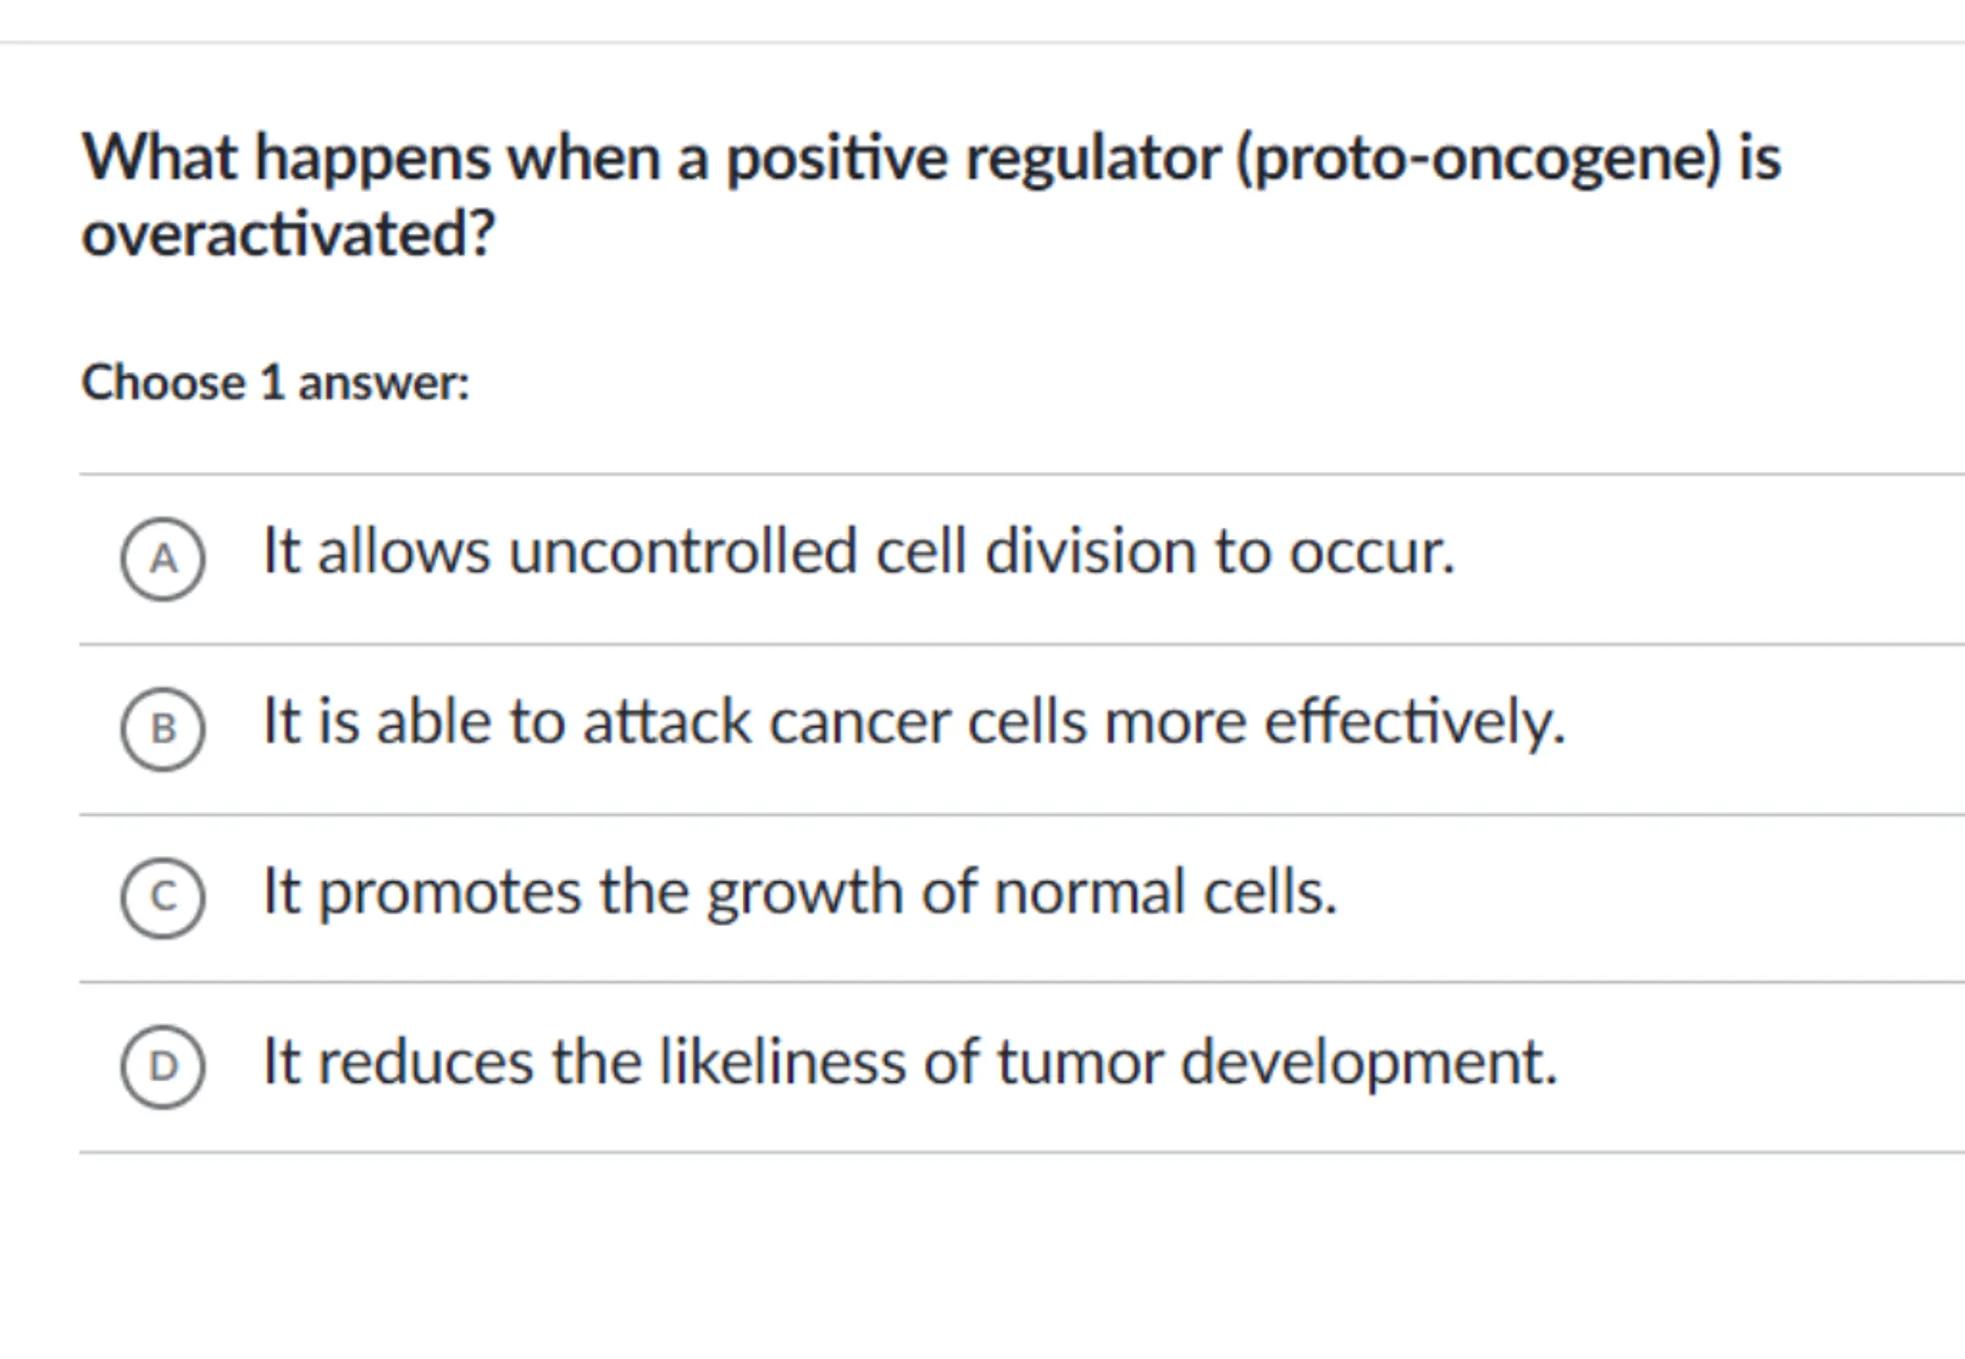The width and height of the screenshot is (1965, 1359).
Task: Click the word "division" in option A
Action: (x=1090, y=551)
